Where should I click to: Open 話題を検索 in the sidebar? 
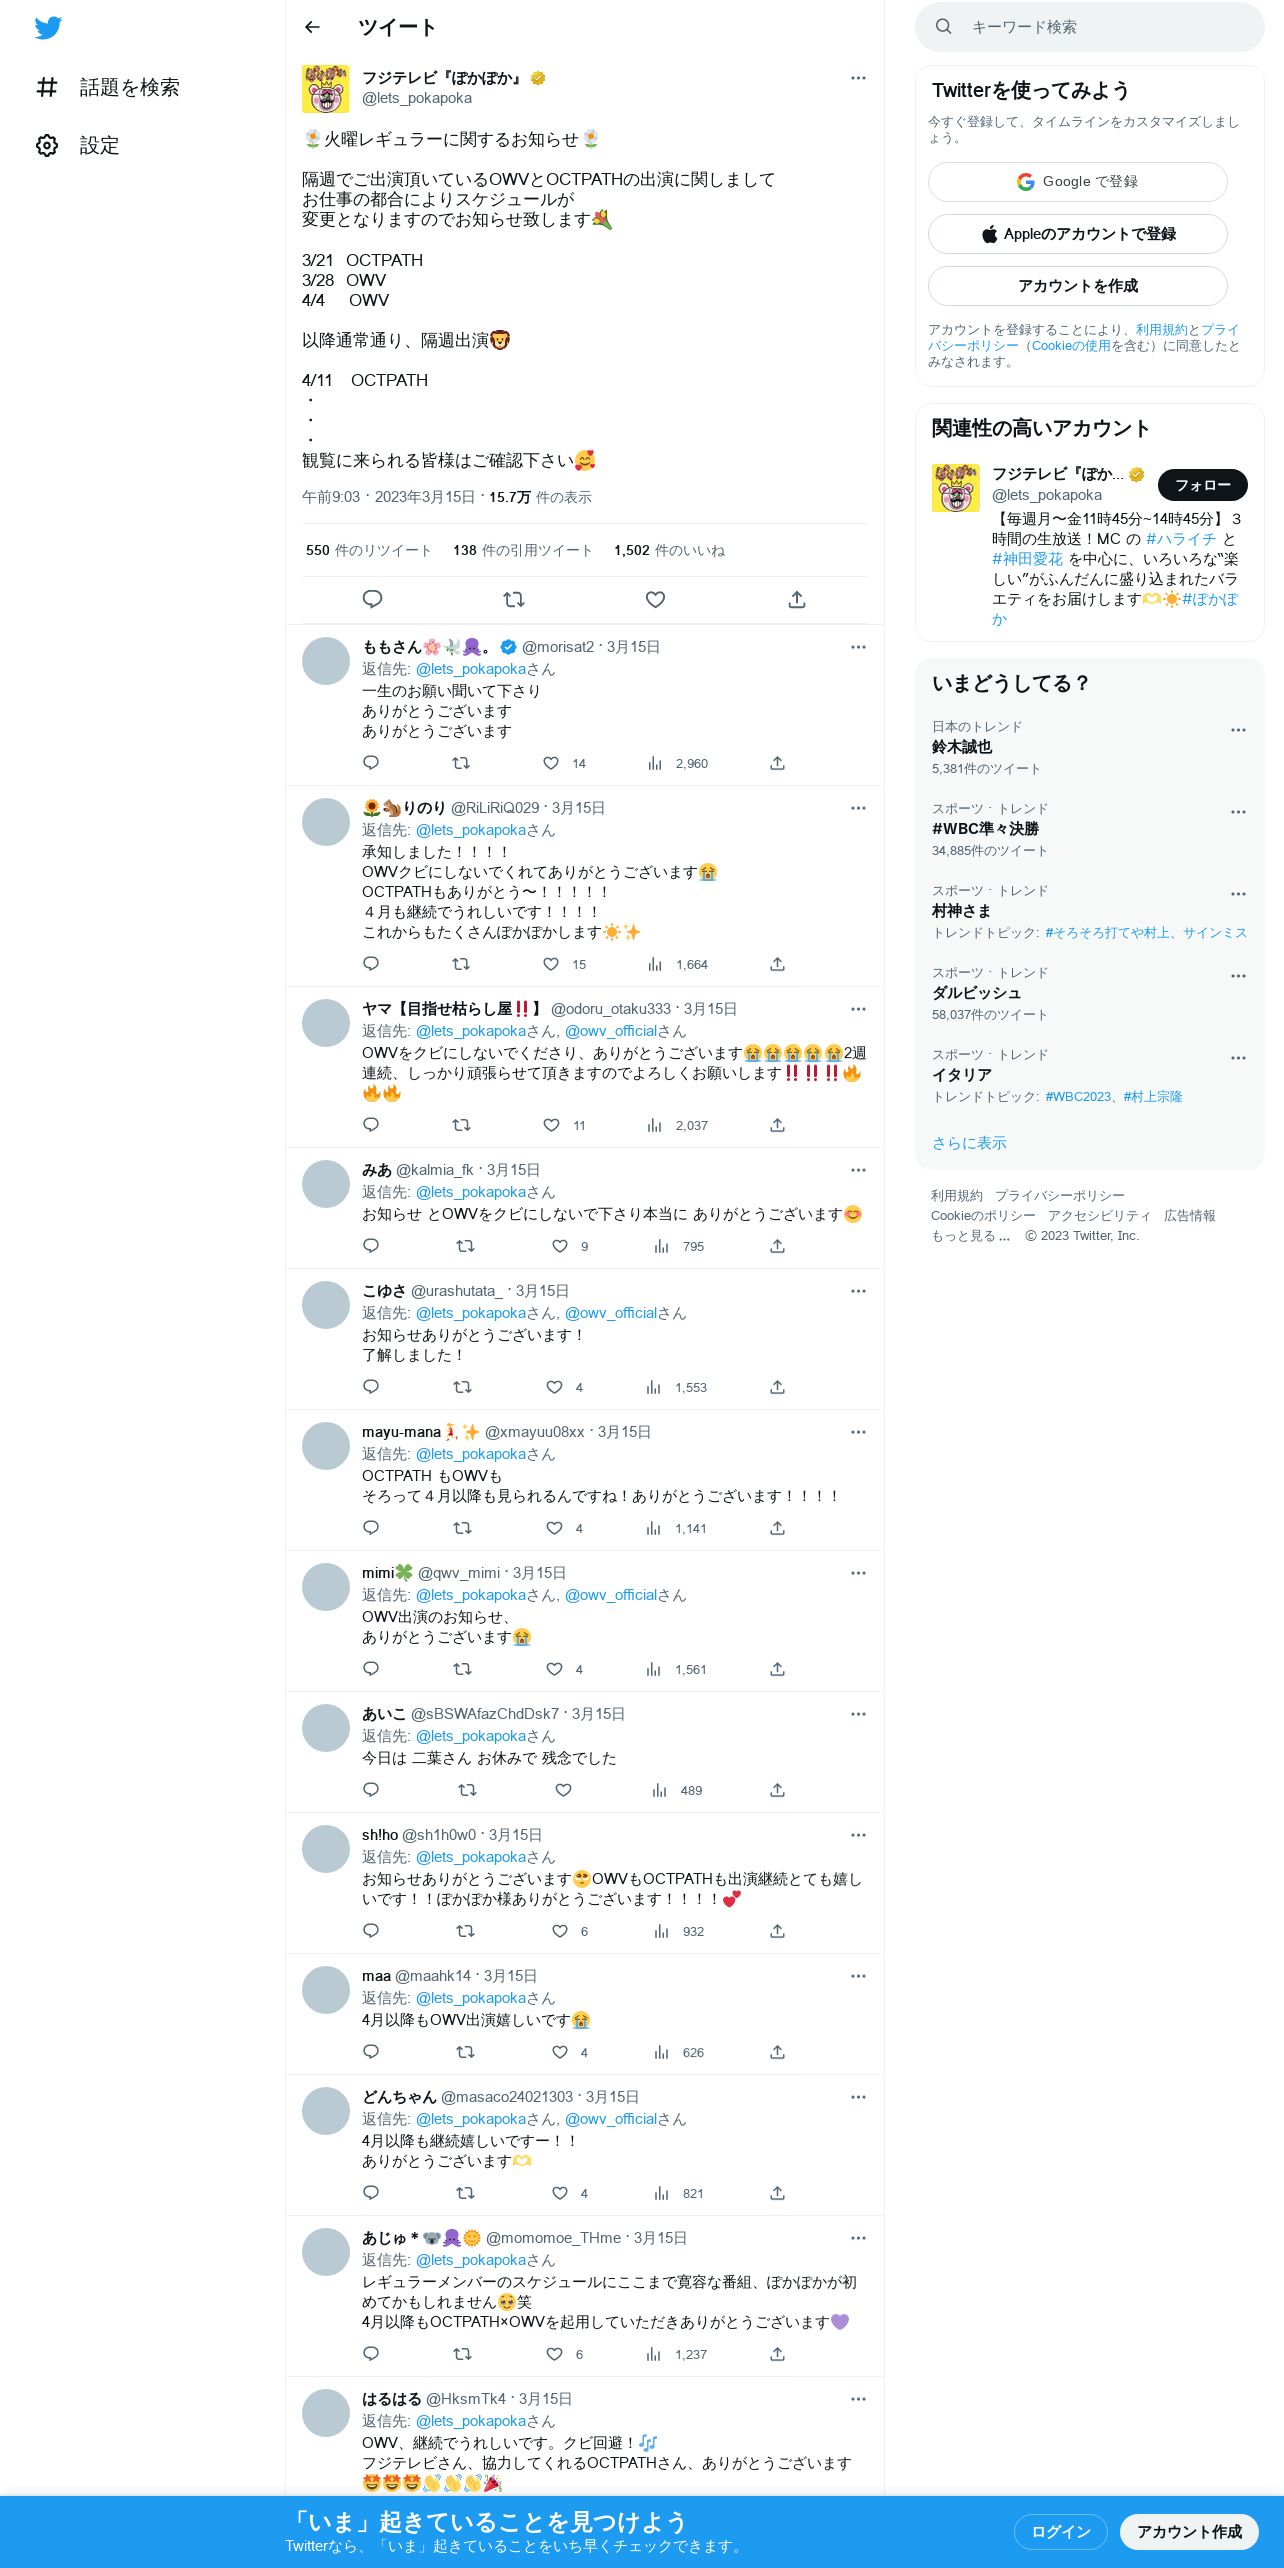108,87
